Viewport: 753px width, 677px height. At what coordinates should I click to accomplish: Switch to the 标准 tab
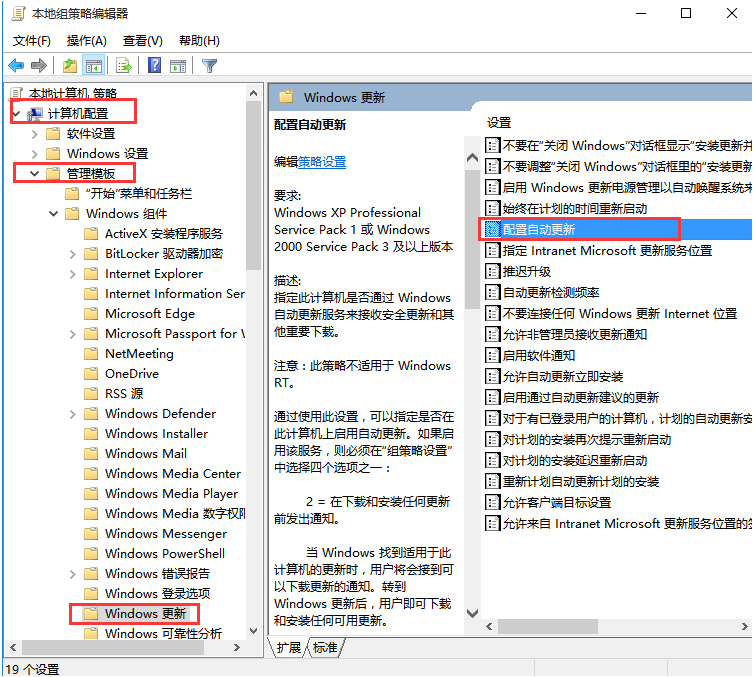(x=325, y=648)
